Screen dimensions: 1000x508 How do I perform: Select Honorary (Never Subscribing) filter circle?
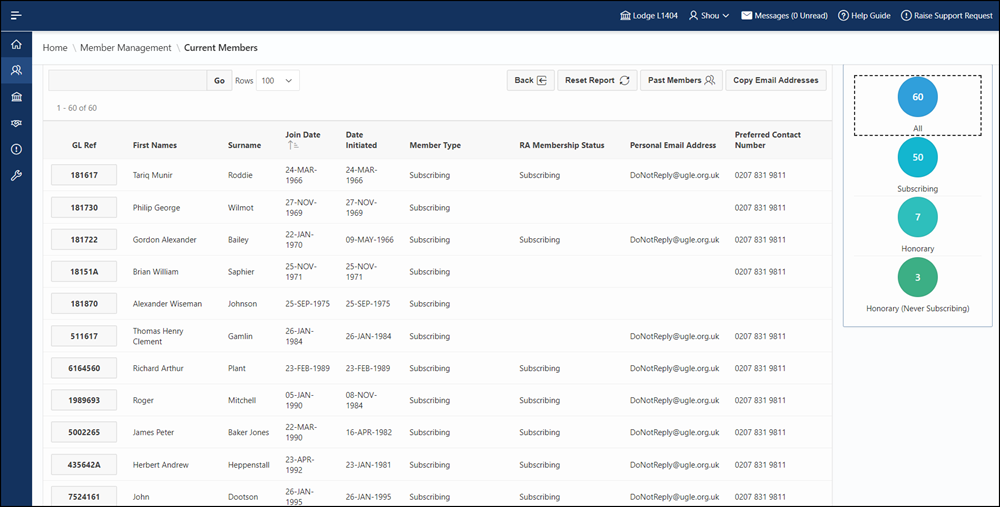[x=917, y=277]
